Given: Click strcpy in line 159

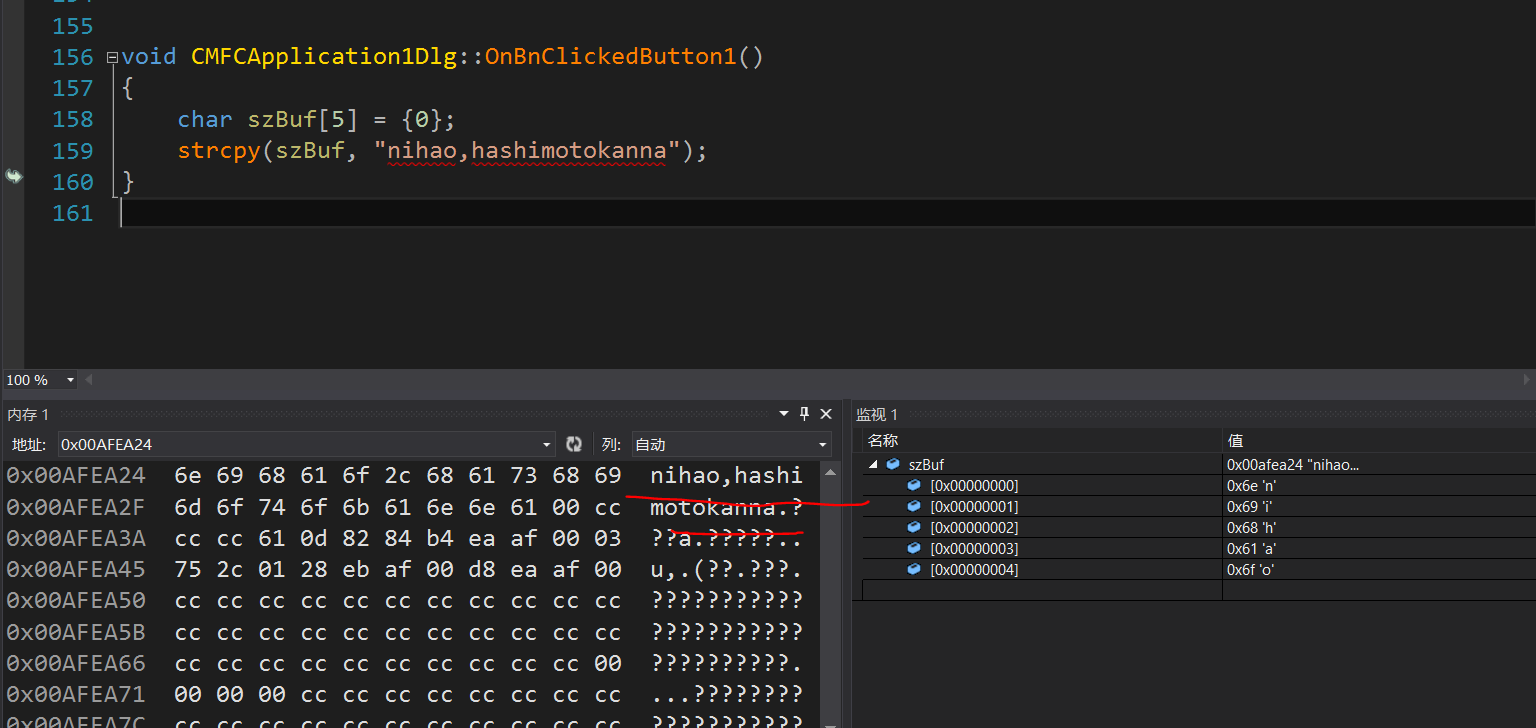Looking at the screenshot, I should tap(219, 151).
